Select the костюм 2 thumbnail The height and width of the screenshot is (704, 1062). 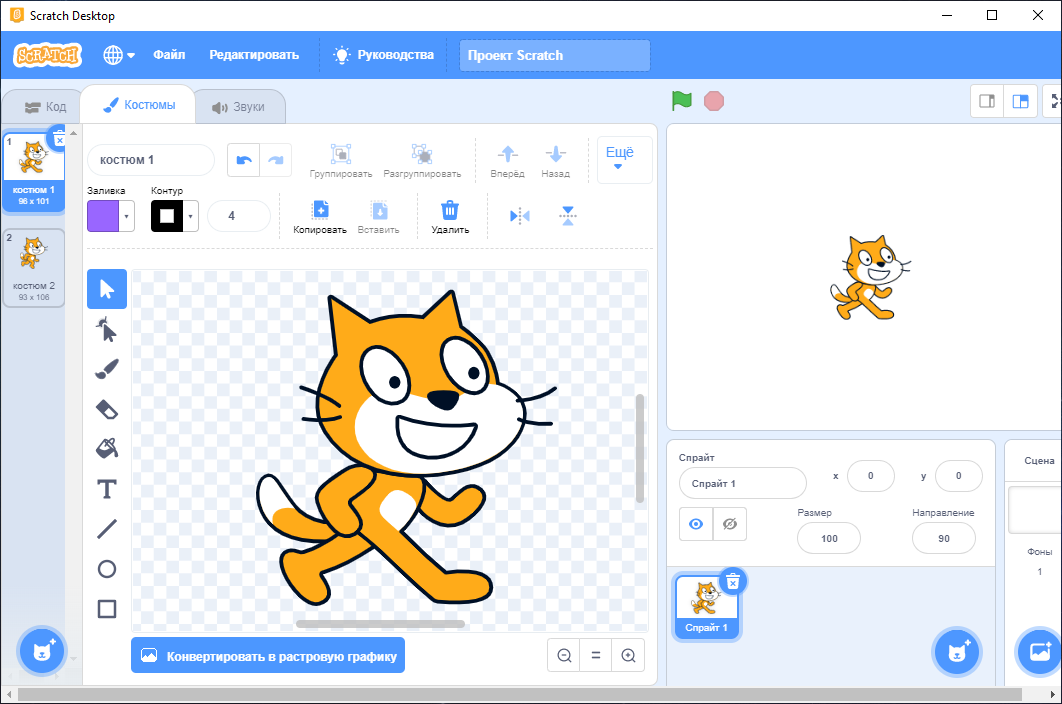34,268
